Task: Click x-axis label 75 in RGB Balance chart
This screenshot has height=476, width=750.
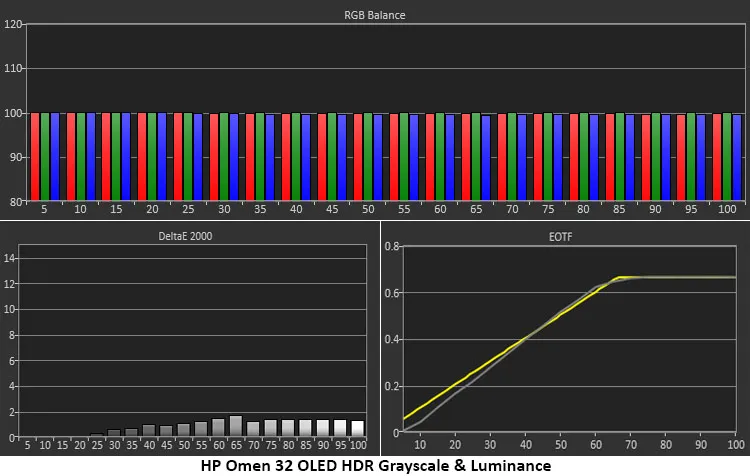Action: (547, 211)
